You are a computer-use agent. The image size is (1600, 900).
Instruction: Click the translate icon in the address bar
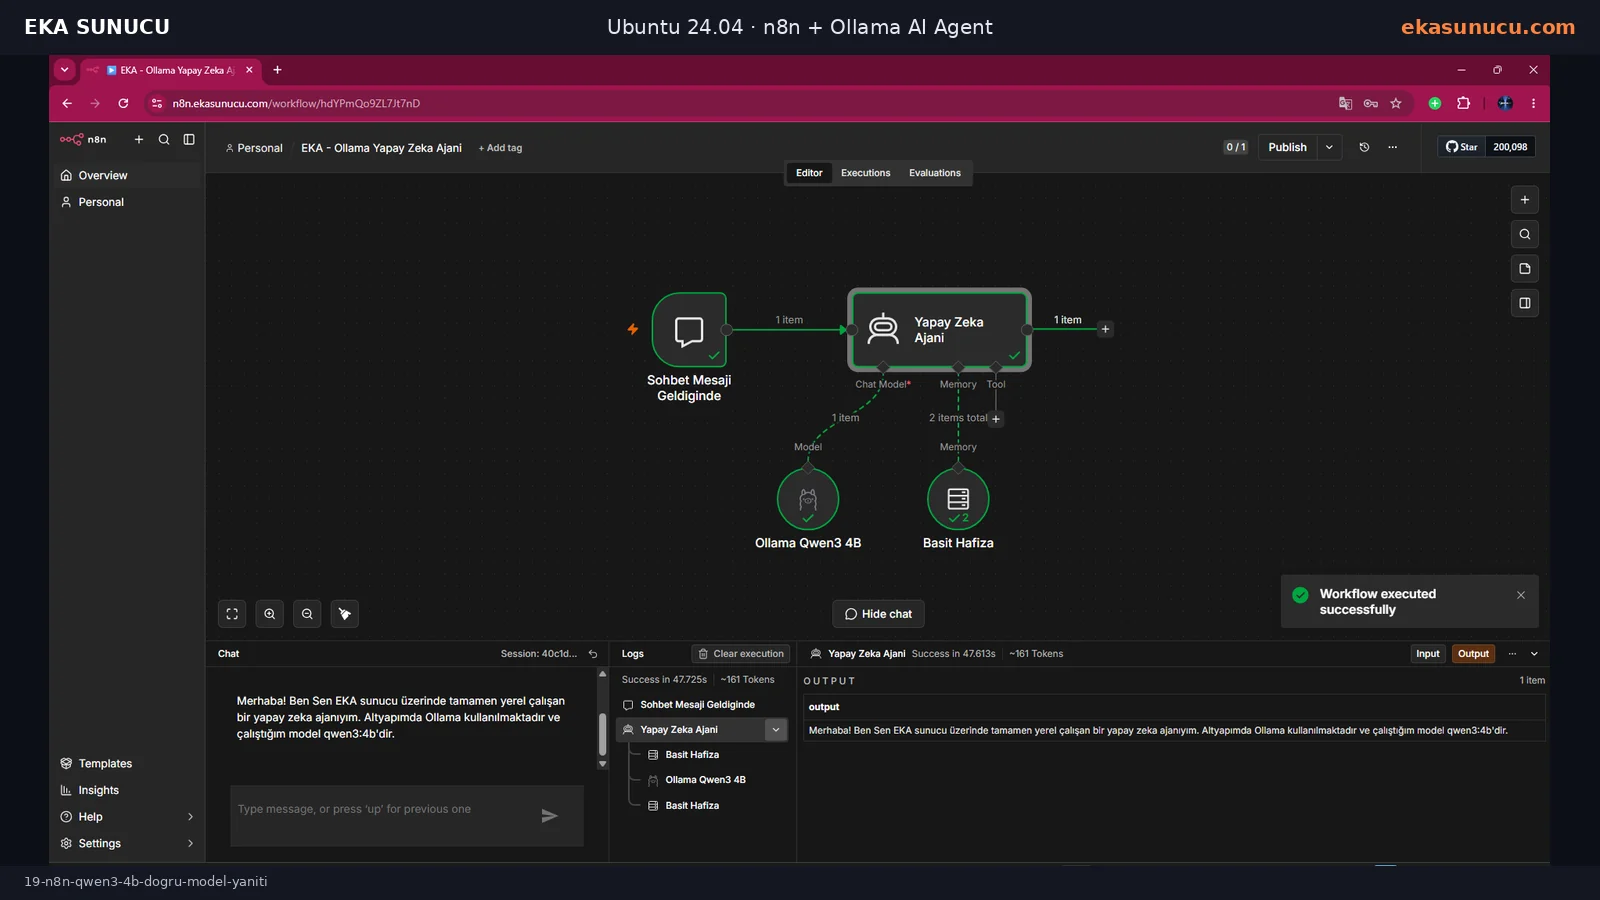point(1345,103)
